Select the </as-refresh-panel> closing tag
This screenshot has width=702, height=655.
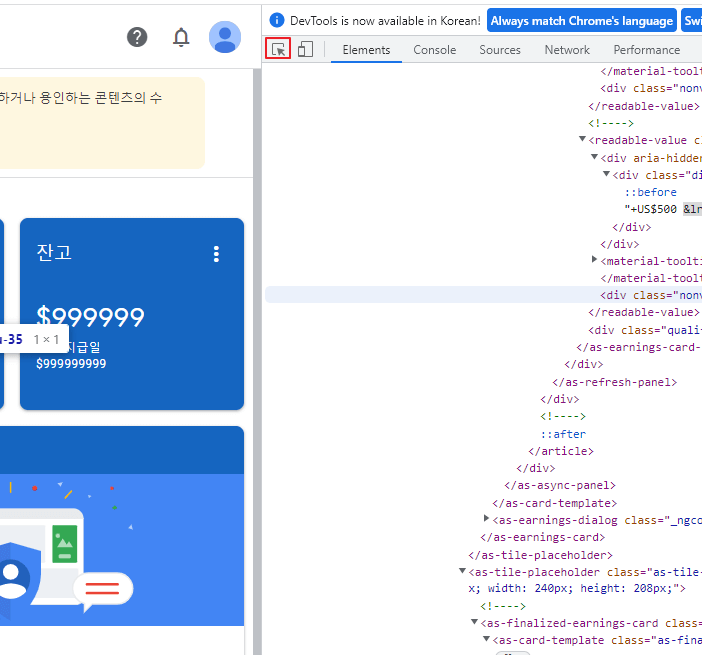tap(615, 382)
